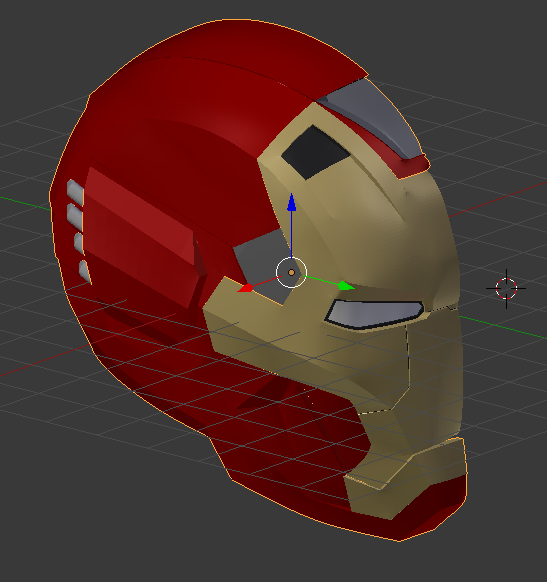Click the black square panel on forehead
This screenshot has width=547, height=582.
click(315, 153)
